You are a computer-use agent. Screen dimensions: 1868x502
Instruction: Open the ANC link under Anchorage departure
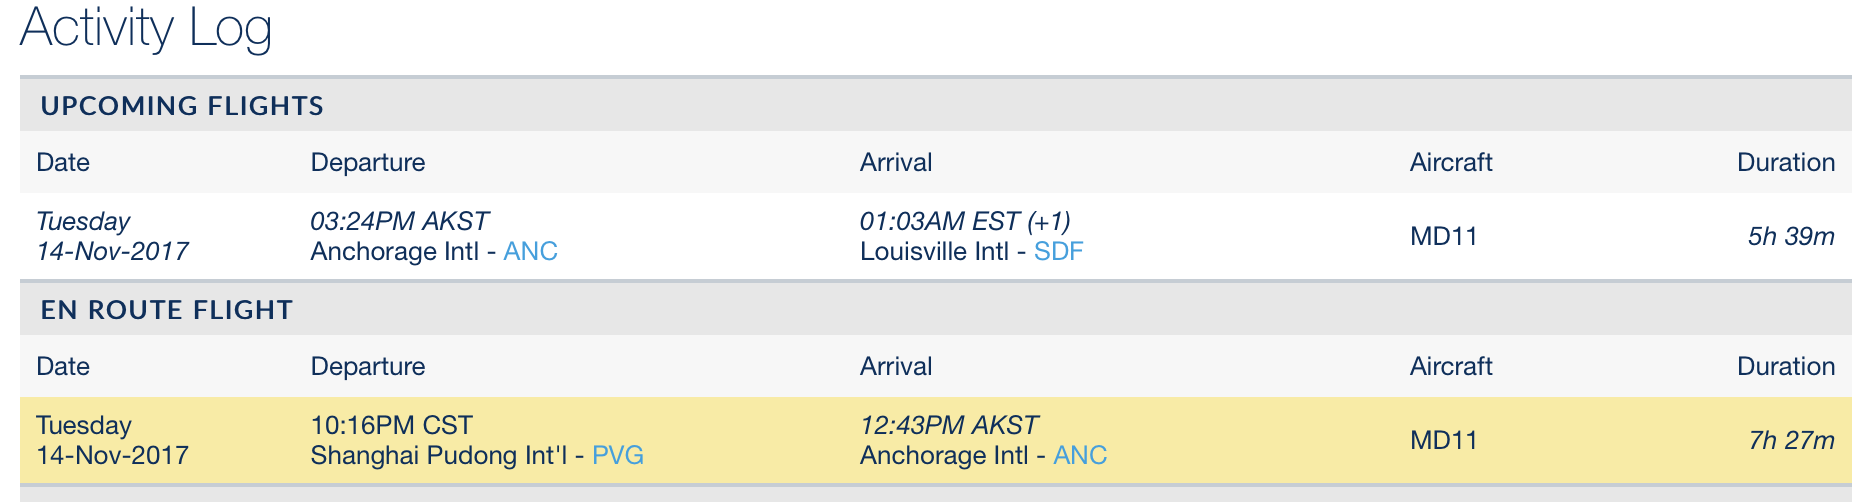coord(530,251)
